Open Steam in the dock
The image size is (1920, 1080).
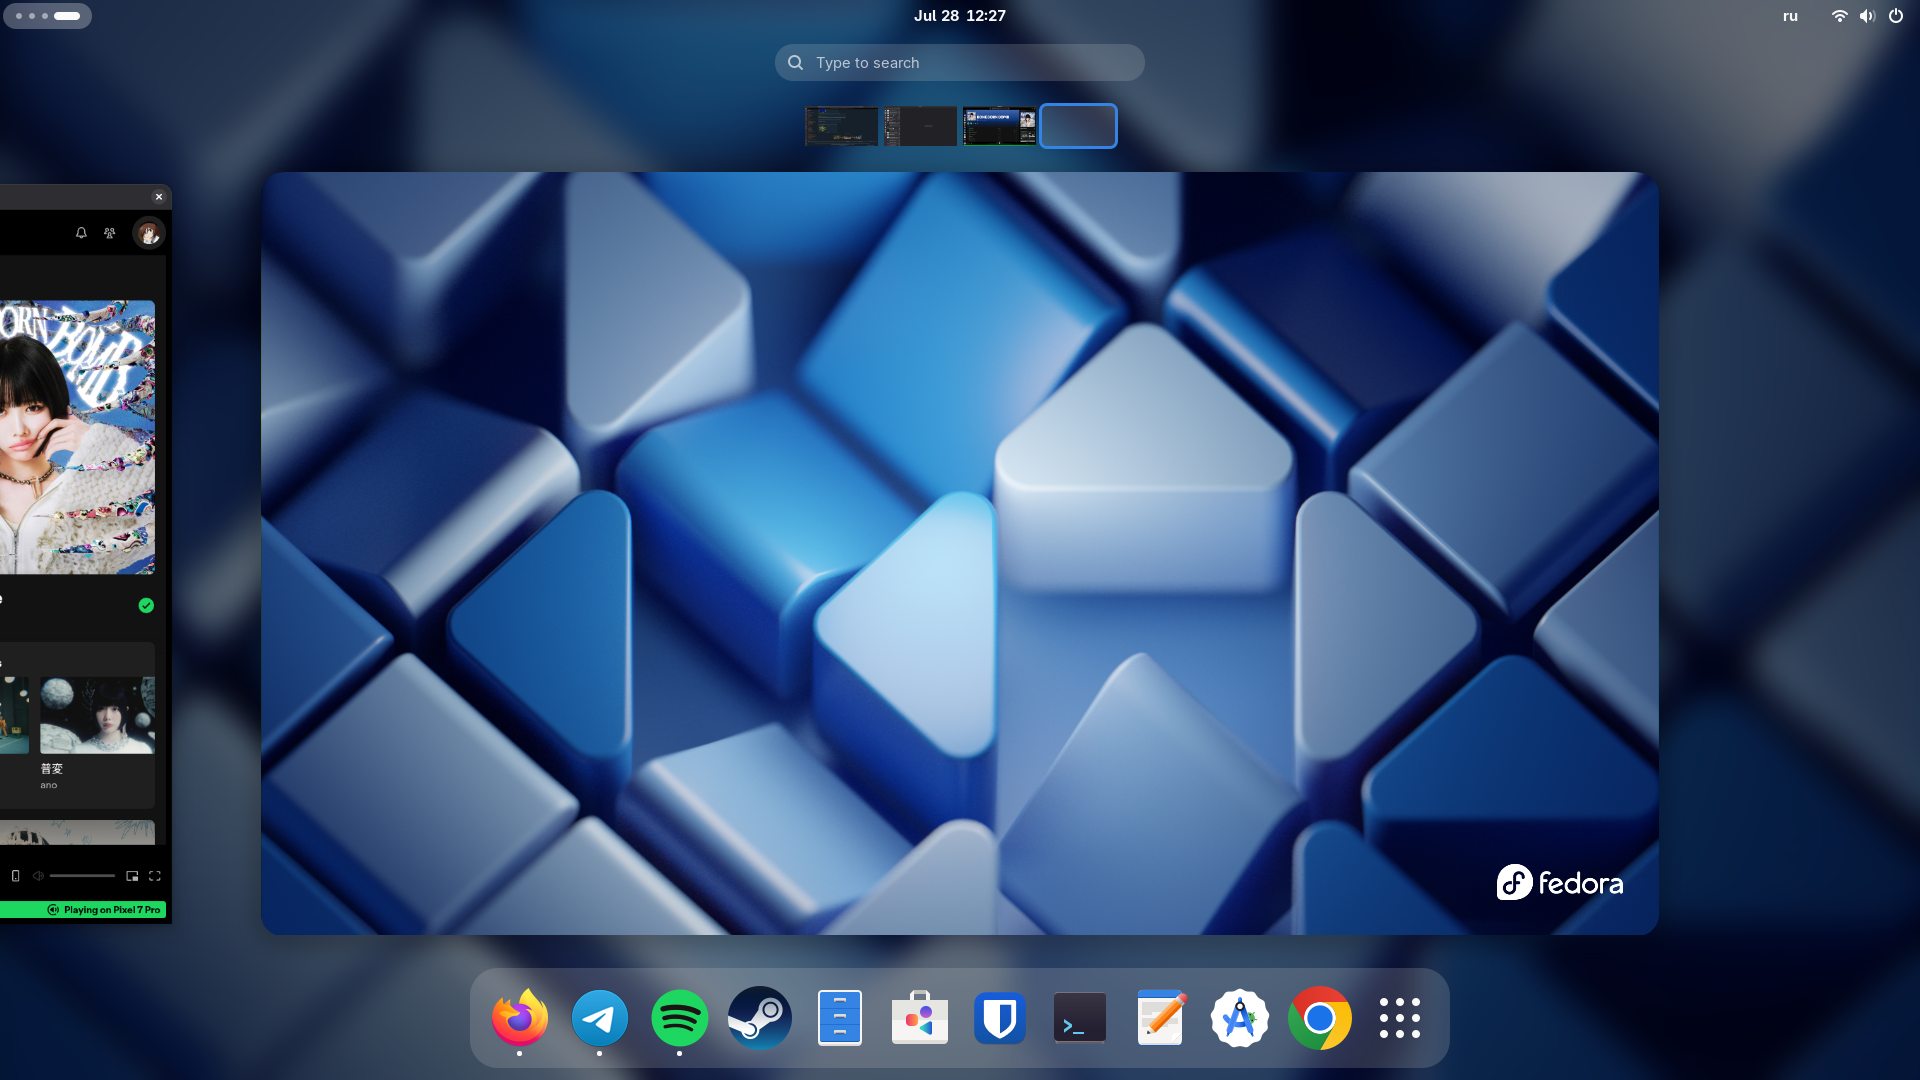[759, 1018]
